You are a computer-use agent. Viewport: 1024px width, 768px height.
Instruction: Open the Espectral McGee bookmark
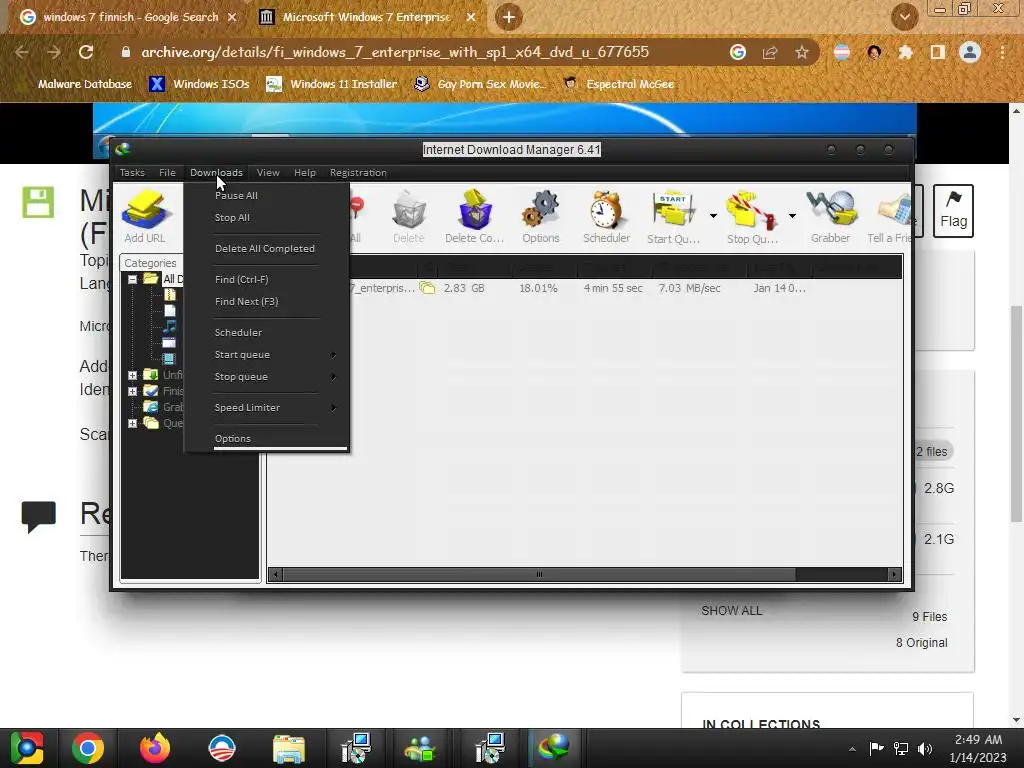[x=619, y=84]
